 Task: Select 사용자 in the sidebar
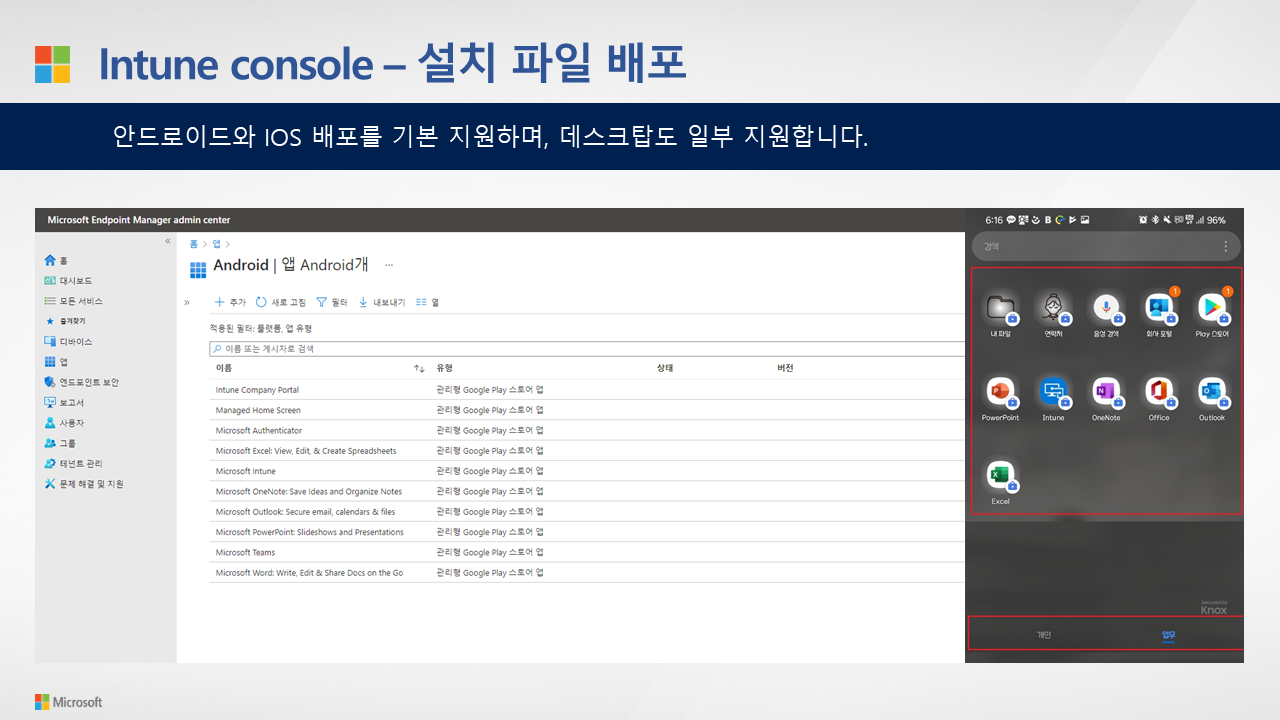(x=65, y=423)
